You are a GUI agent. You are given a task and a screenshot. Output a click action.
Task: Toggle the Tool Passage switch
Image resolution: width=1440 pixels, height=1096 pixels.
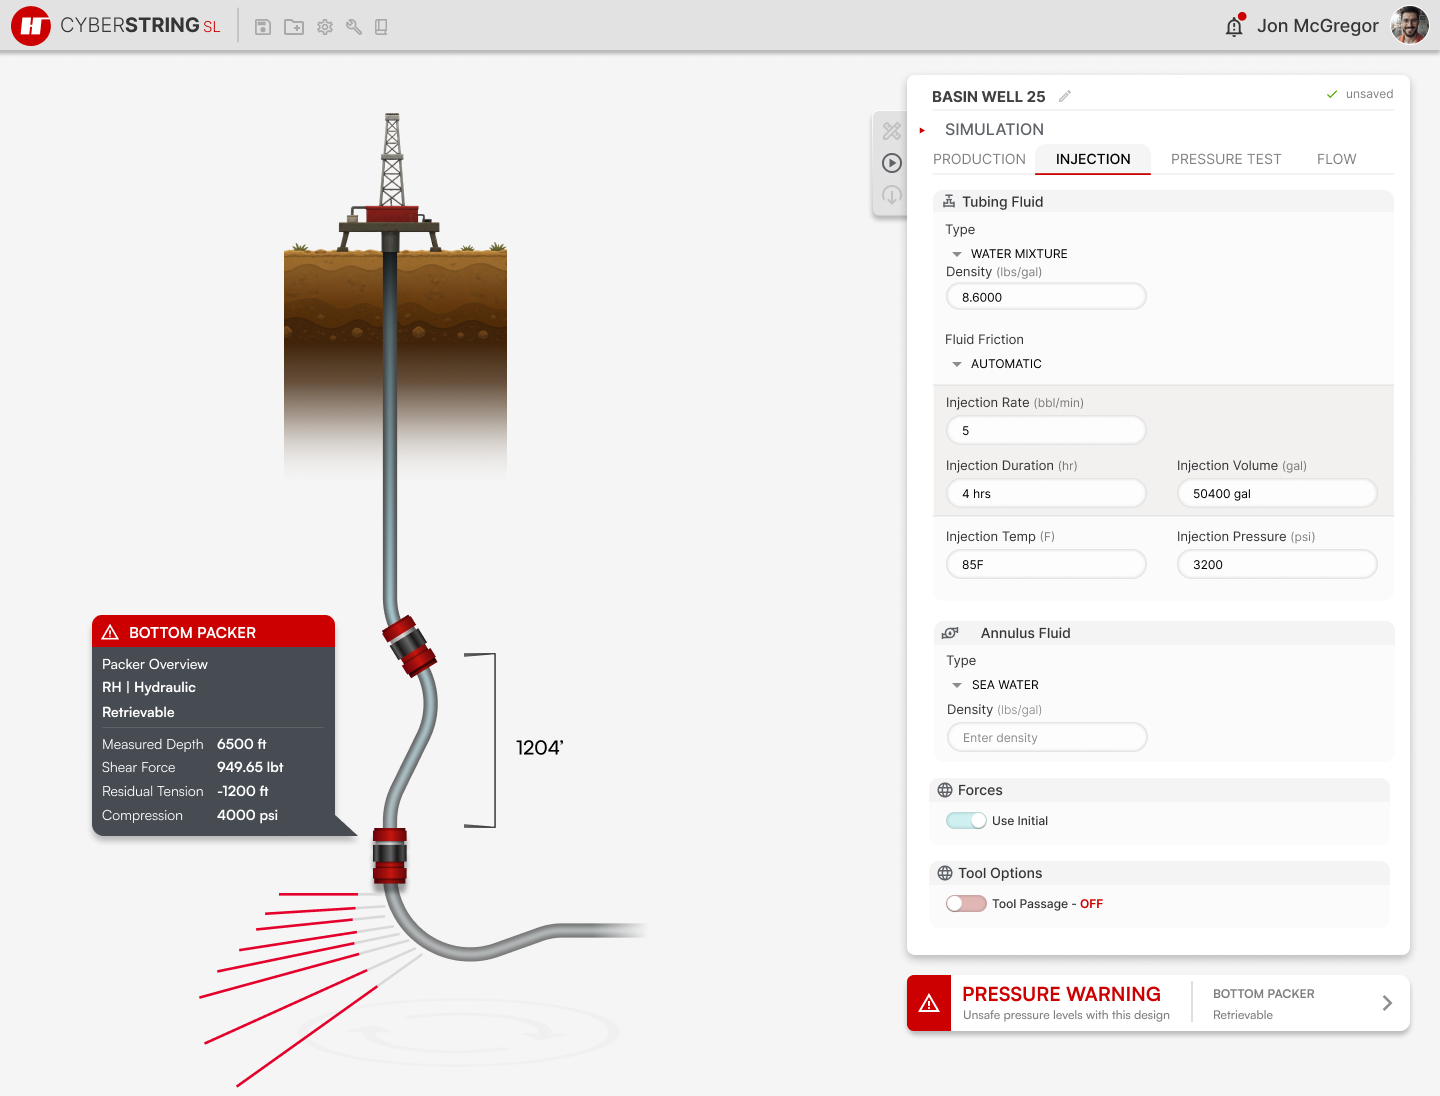(966, 903)
